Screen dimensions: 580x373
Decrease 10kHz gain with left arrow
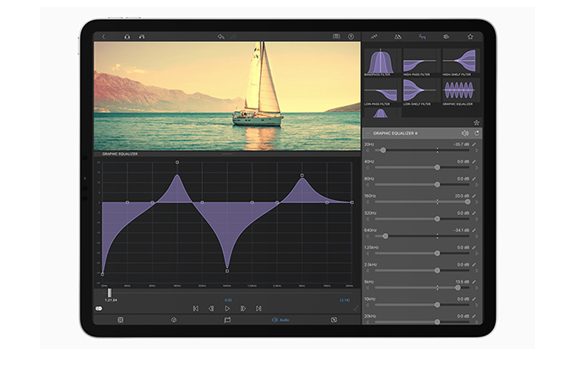(x=368, y=305)
